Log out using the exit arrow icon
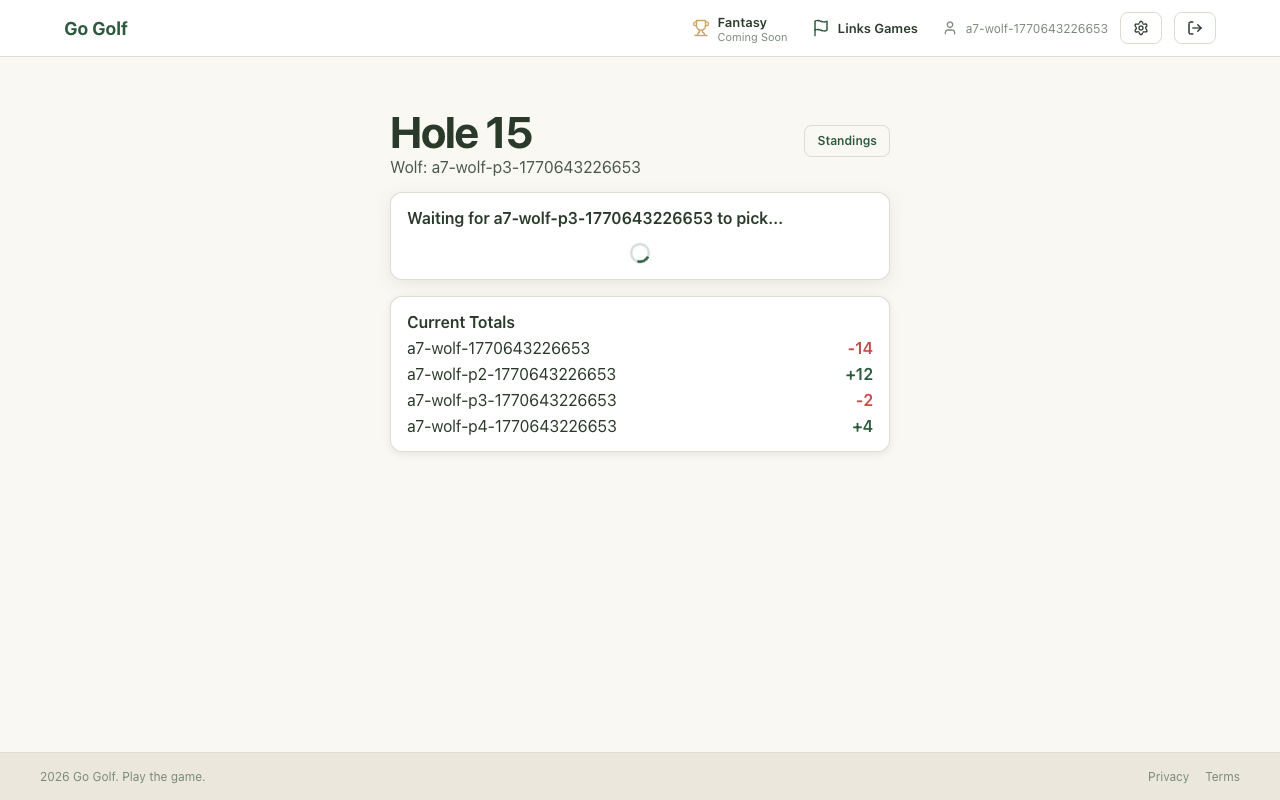 tap(1195, 28)
